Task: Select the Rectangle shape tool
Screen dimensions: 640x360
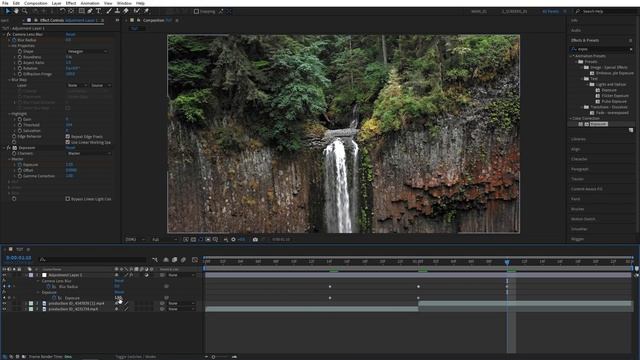Action: coord(82,11)
